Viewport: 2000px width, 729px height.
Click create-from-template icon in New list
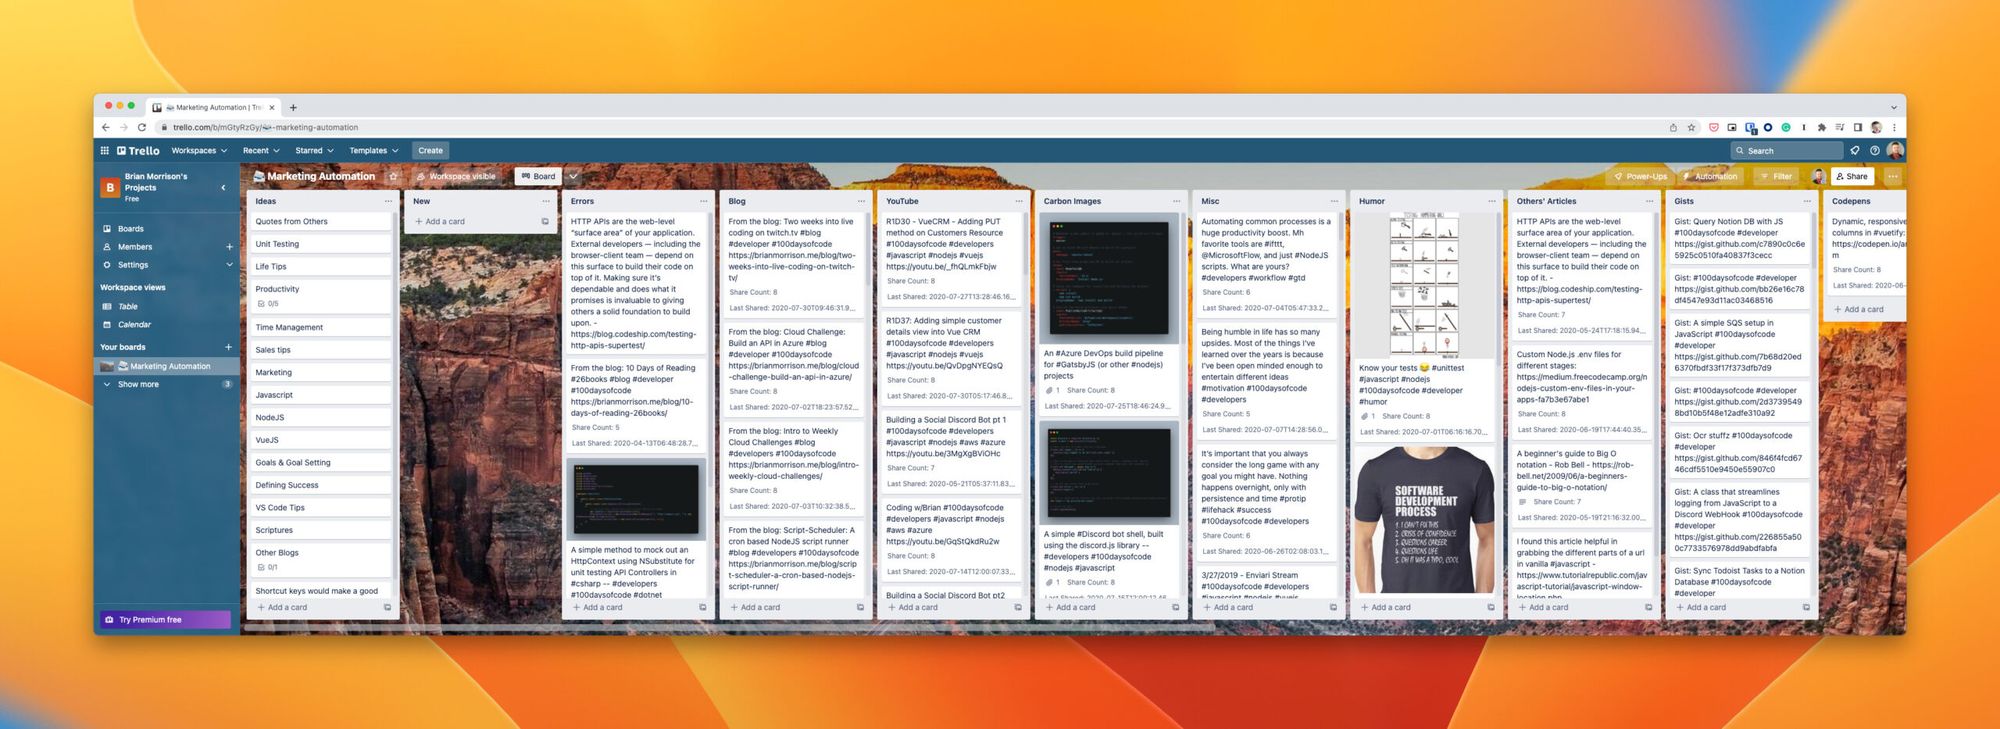pos(545,222)
